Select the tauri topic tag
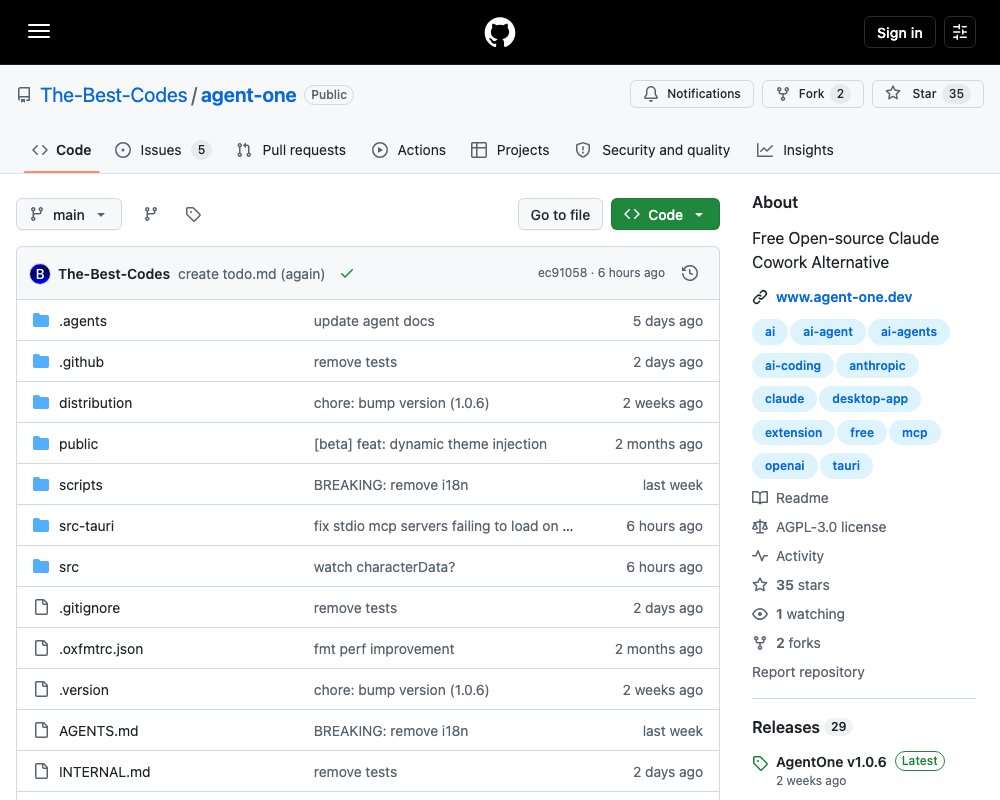Image resolution: width=1000 pixels, height=800 pixels. 846,466
